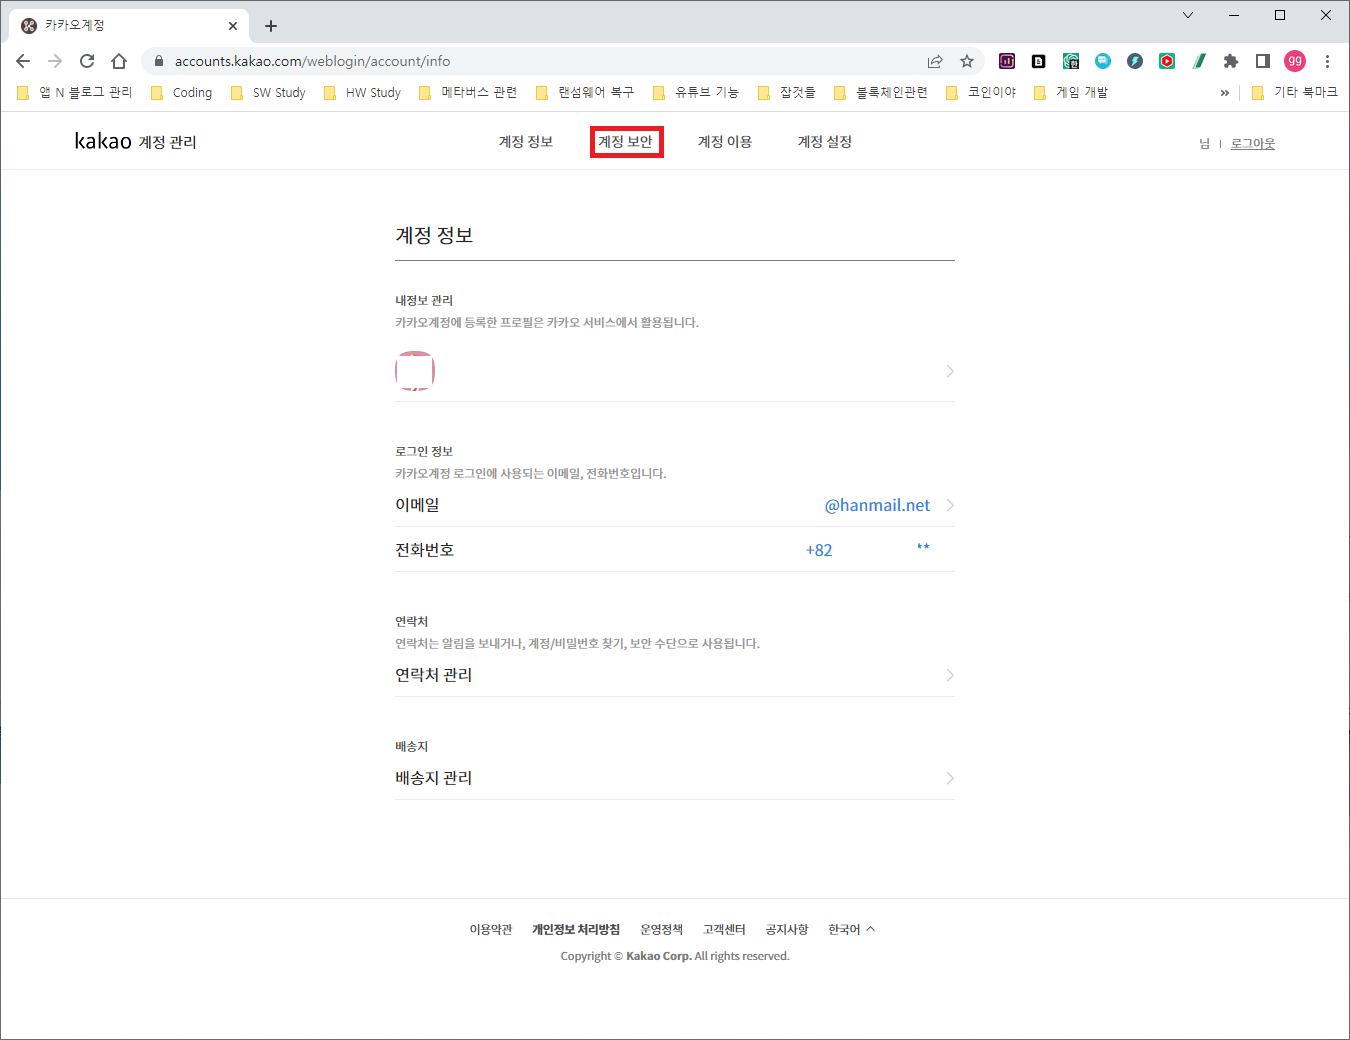The image size is (1350, 1040).
Task: Click the kakao 계정 관리 logo
Action: [x=135, y=141]
